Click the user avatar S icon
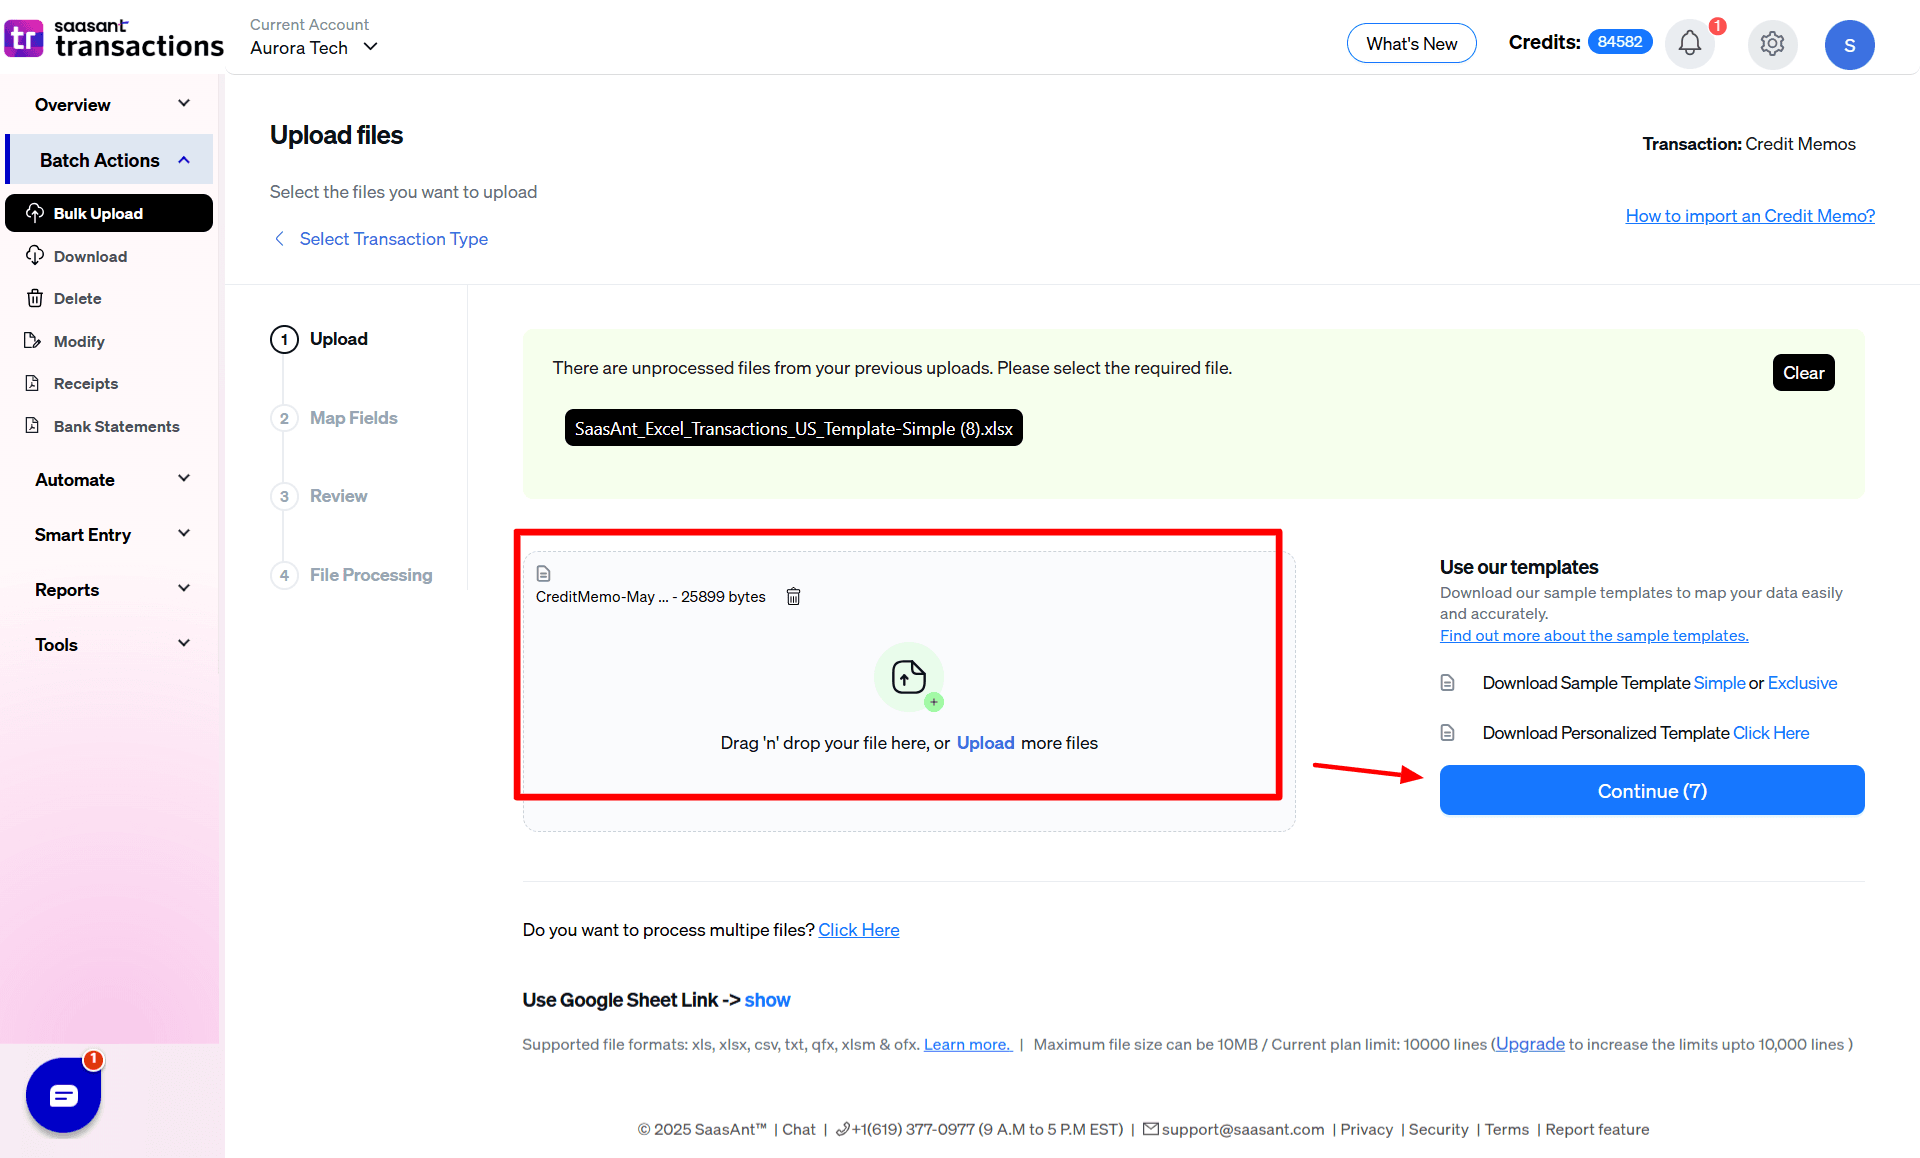The height and width of the screenshot is (1158, 1920). (x=1849, y=45)
